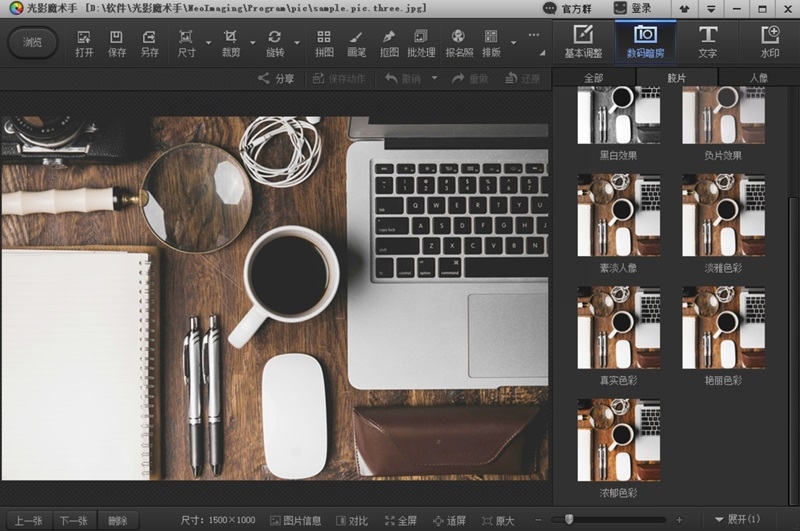Toggle 对比 (Compare) view in status bar
The height and width of the screenshot is (531, 800).
[x=351, y=520]
